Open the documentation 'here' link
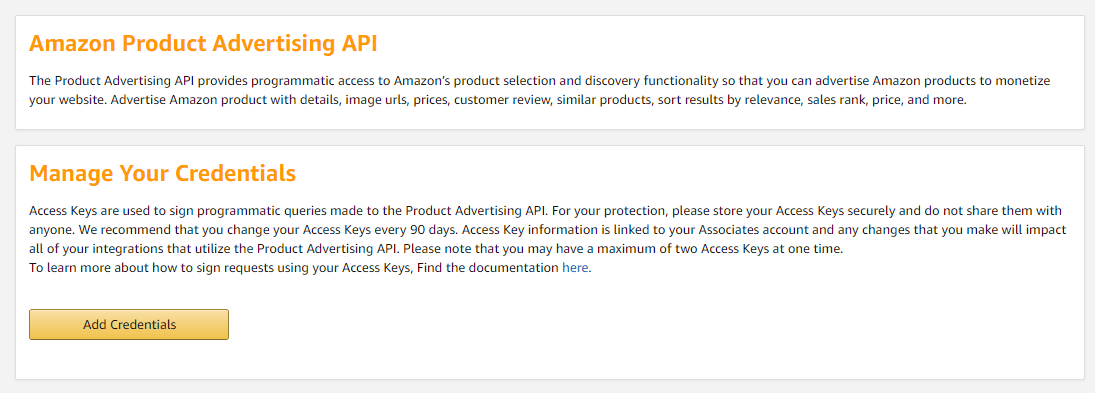Viewport: 1095px width, 393px height. [x=575, y=267]
